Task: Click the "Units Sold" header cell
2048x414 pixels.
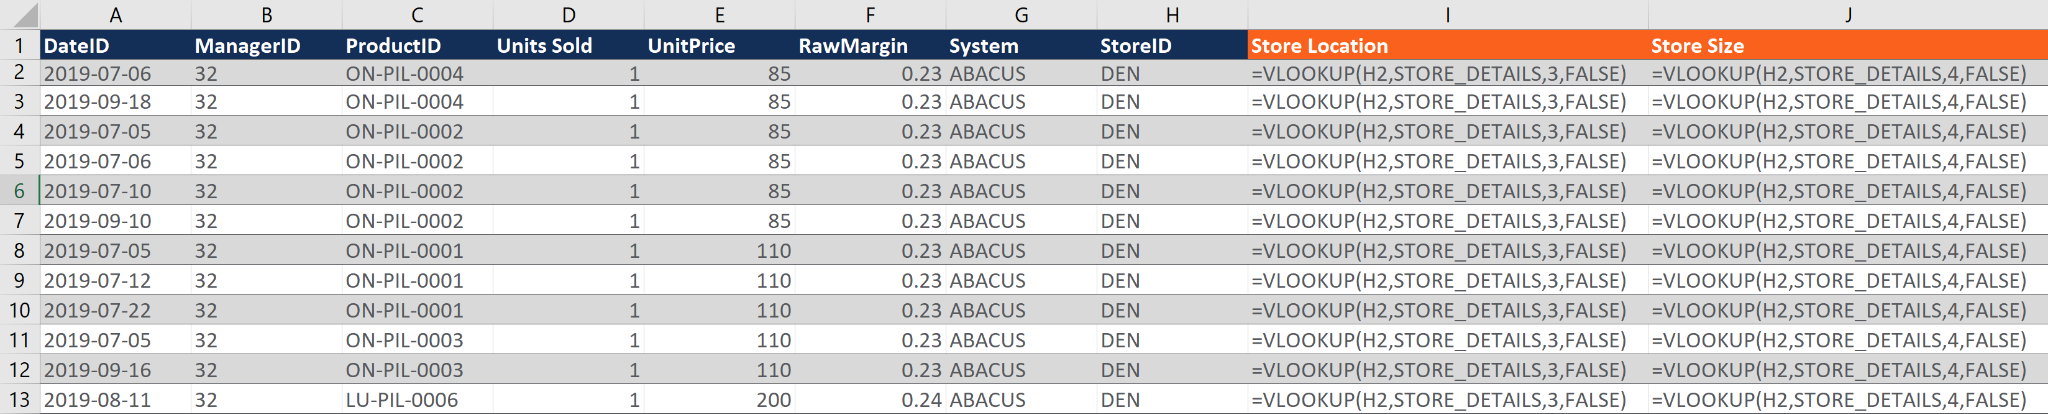Action: tap(568, 46)
